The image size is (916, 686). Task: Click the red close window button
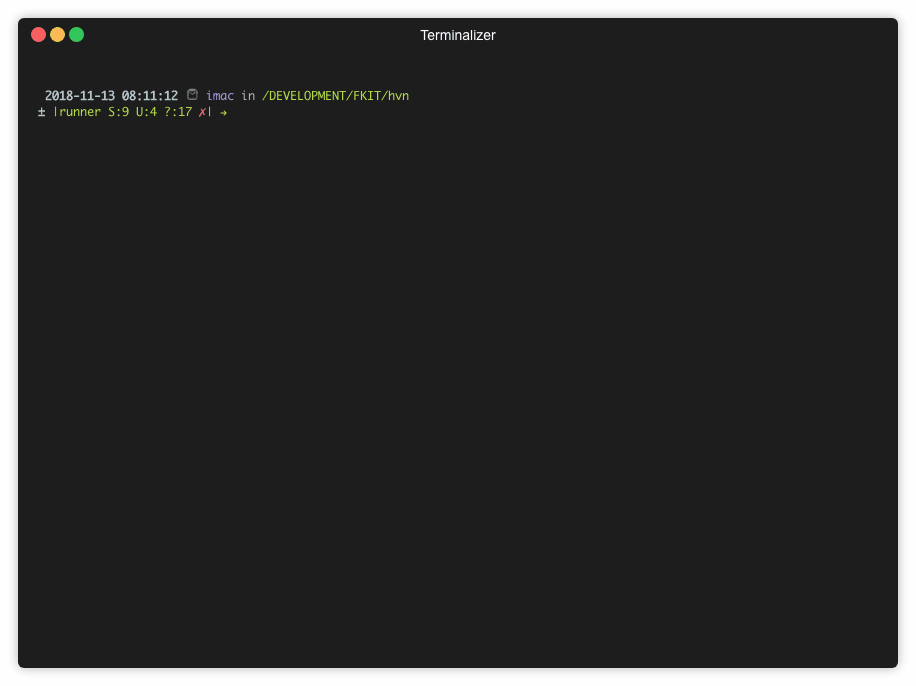tap(39, 35)
